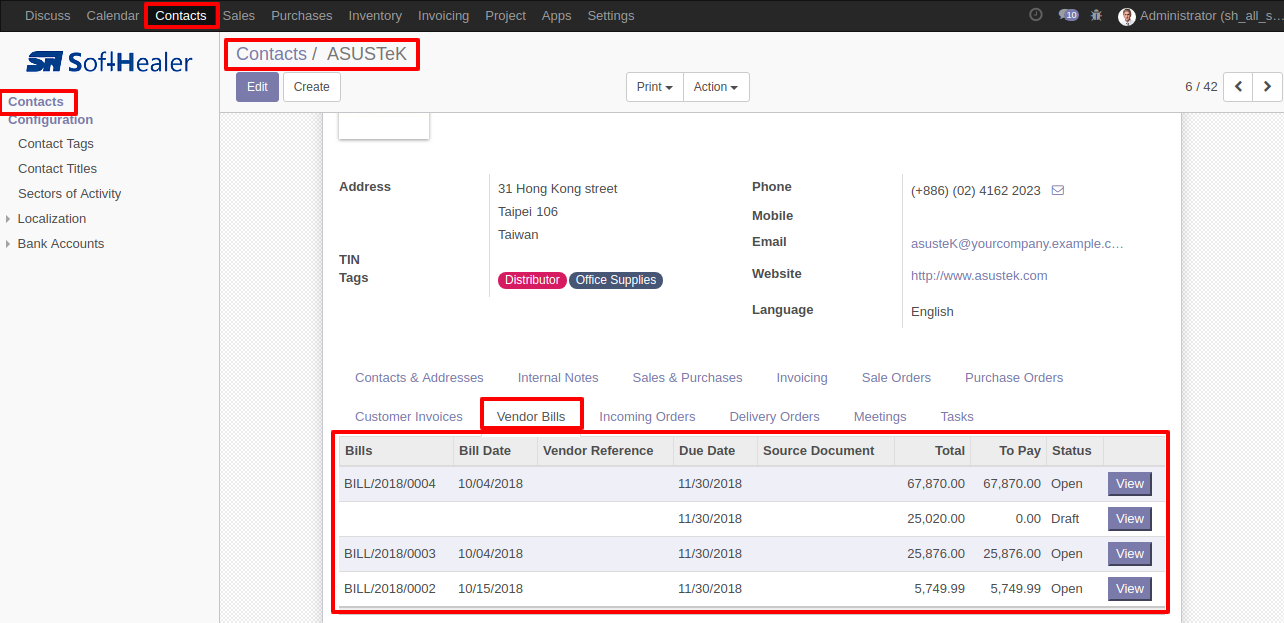
Task: Click the SoftHealer logo
Action: pyautogui.click(x=109, y=62)
